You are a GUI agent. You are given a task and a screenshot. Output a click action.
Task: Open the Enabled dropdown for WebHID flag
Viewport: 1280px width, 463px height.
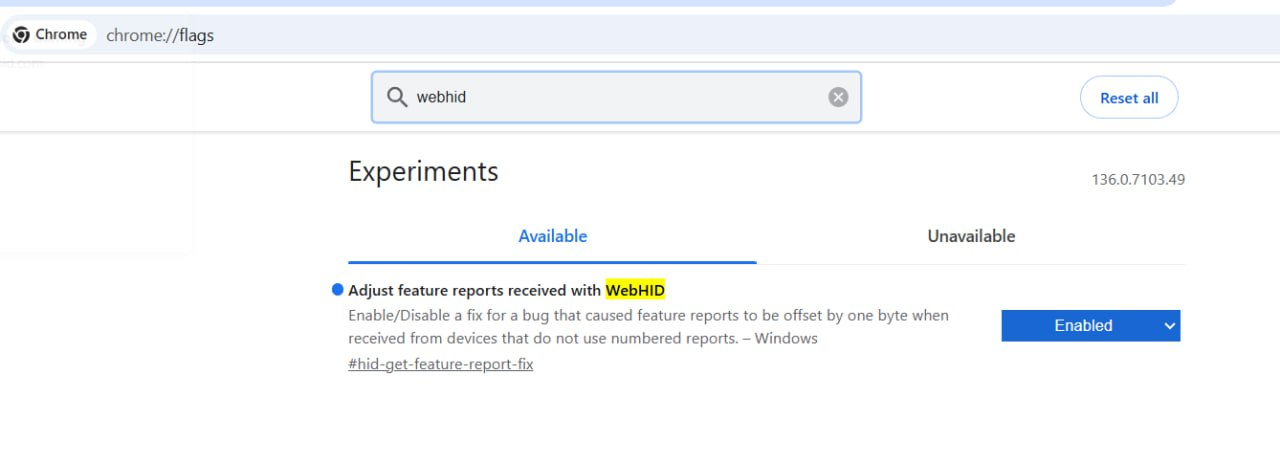(1091, 325)
